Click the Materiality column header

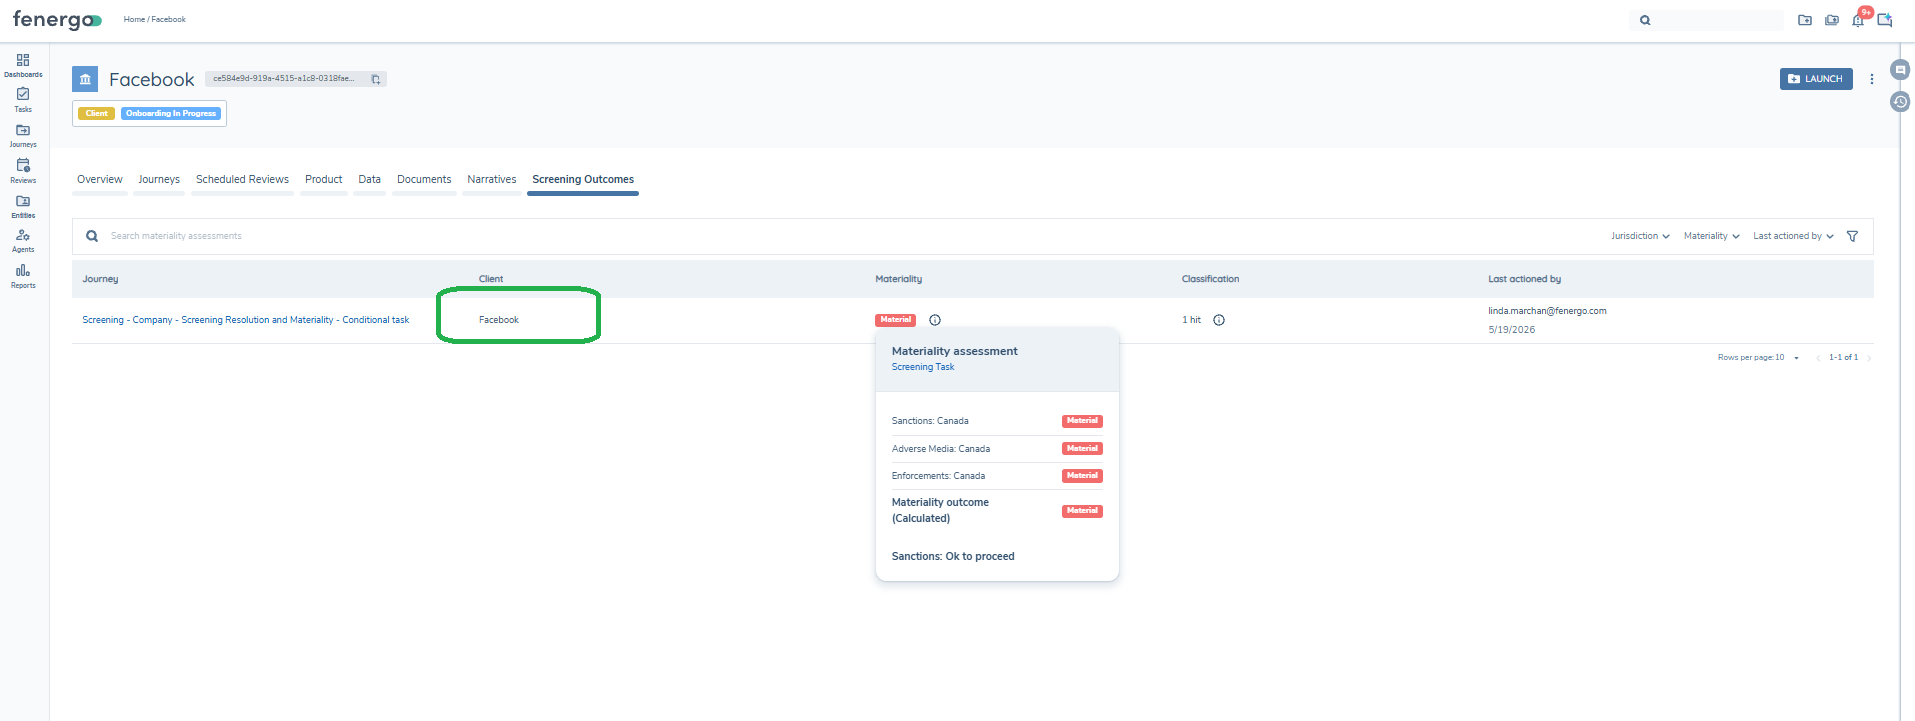coord(899,279)
